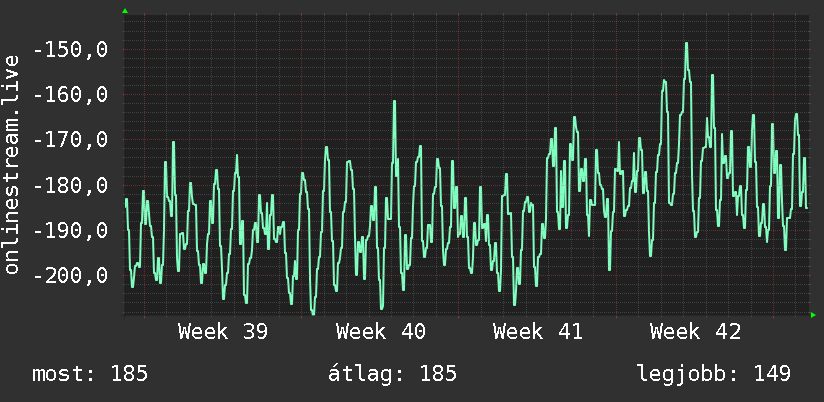Viewport: 824px width, 402px height.
Task: Click the -170,0 y-axis value
Action: click(x=70, y=140)
